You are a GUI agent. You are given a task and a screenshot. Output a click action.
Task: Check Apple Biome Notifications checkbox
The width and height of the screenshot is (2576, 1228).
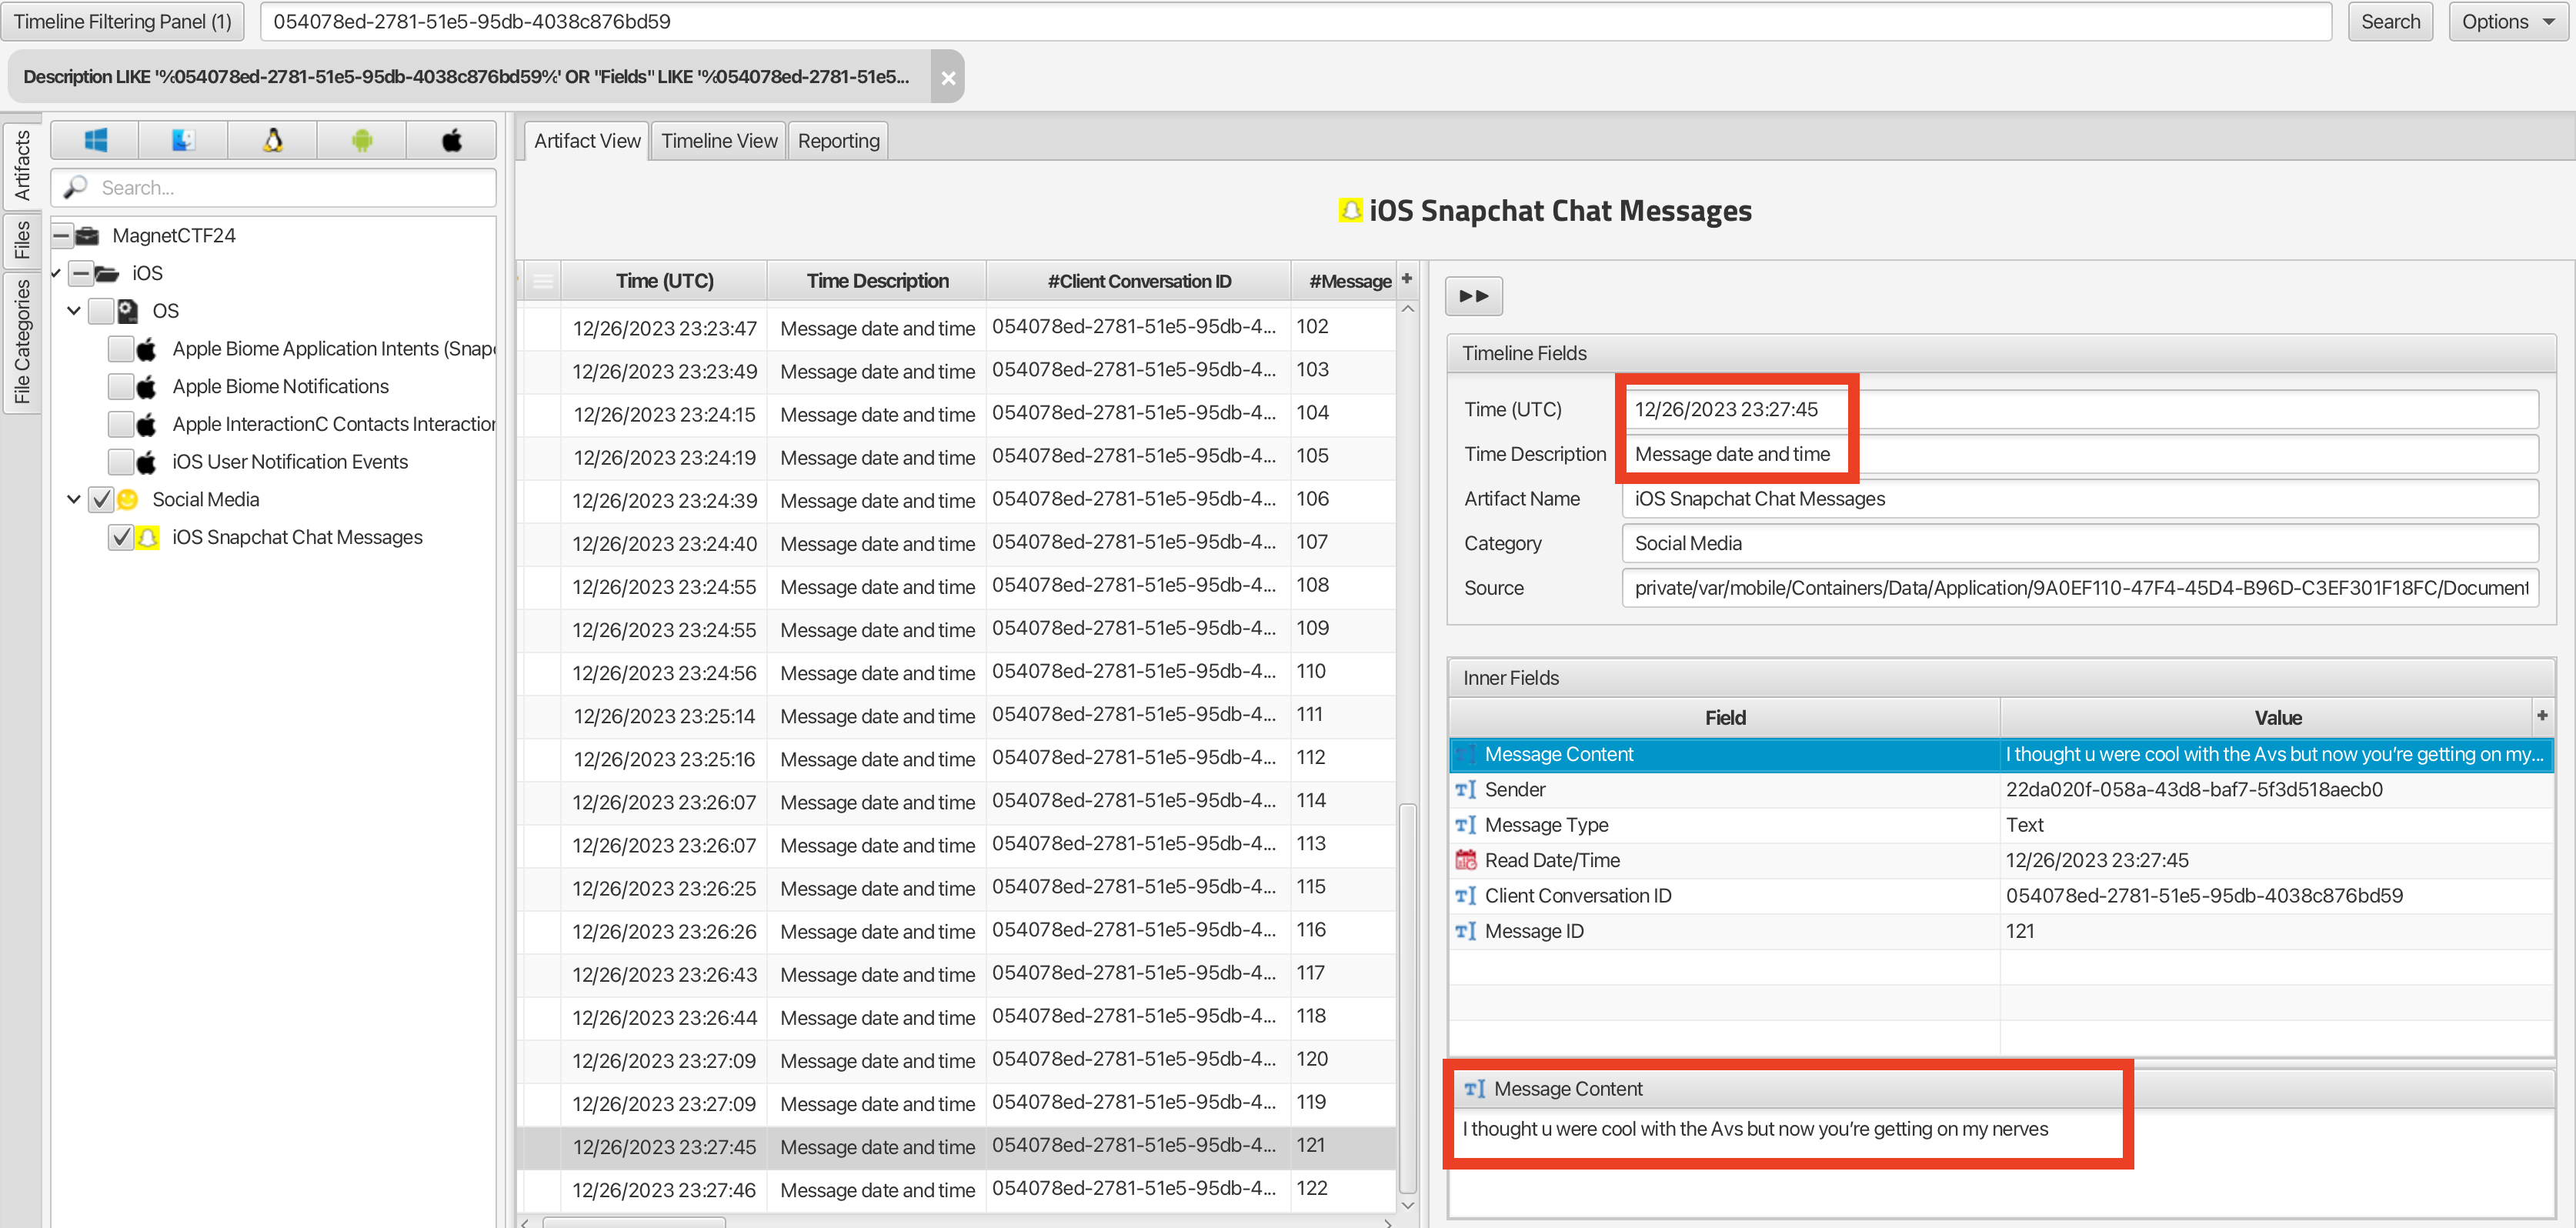coord(121,387)
